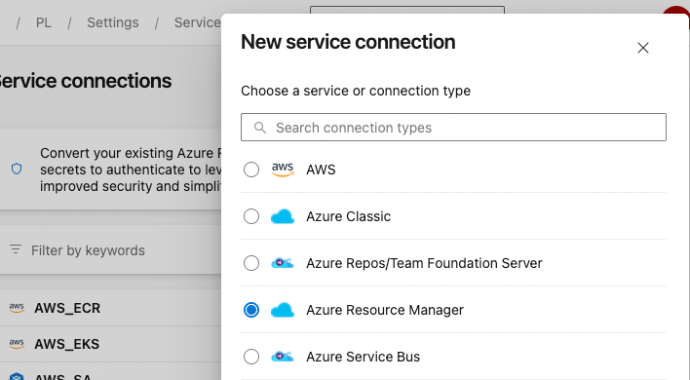Open the PL breadcrumb link

[43, 22]
